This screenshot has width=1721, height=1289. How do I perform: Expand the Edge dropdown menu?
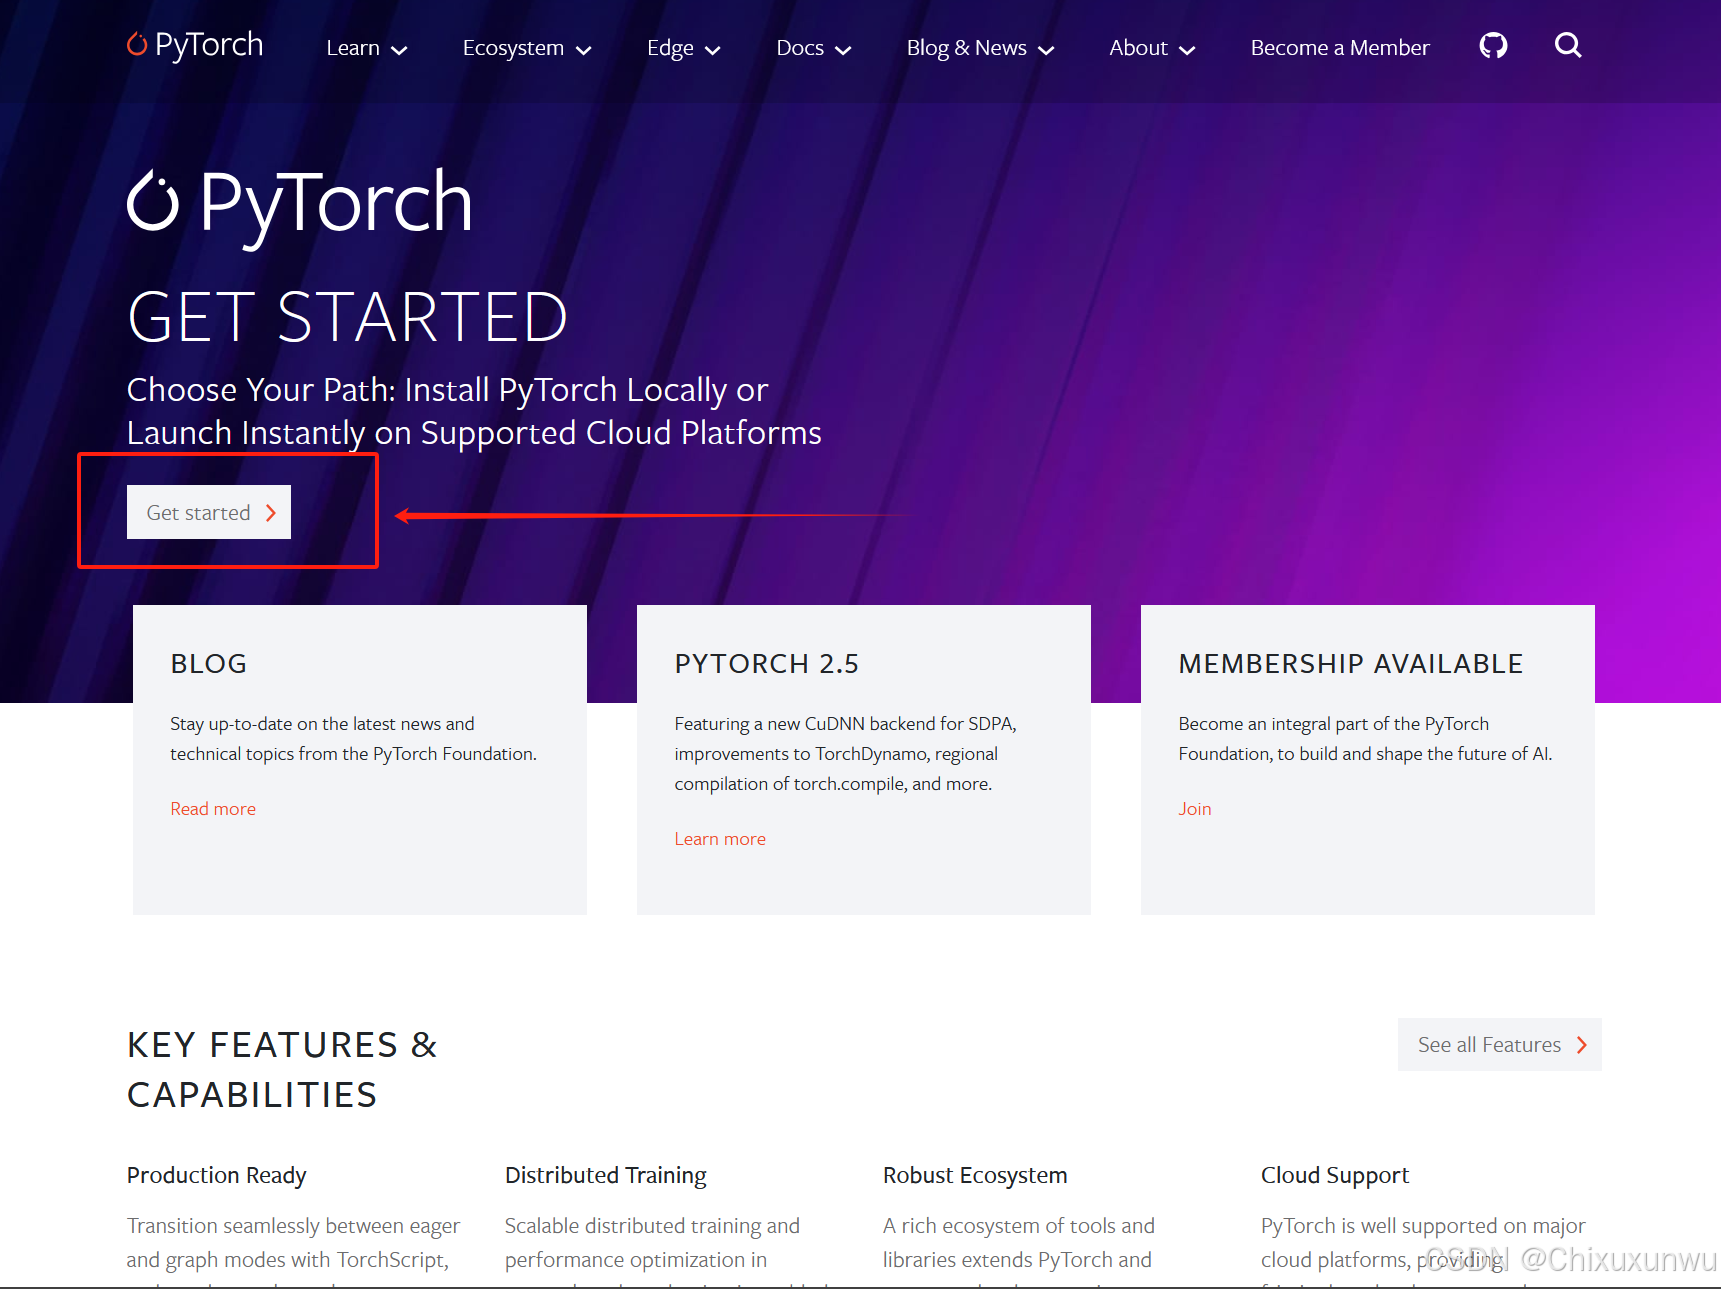tap(683, 48)
